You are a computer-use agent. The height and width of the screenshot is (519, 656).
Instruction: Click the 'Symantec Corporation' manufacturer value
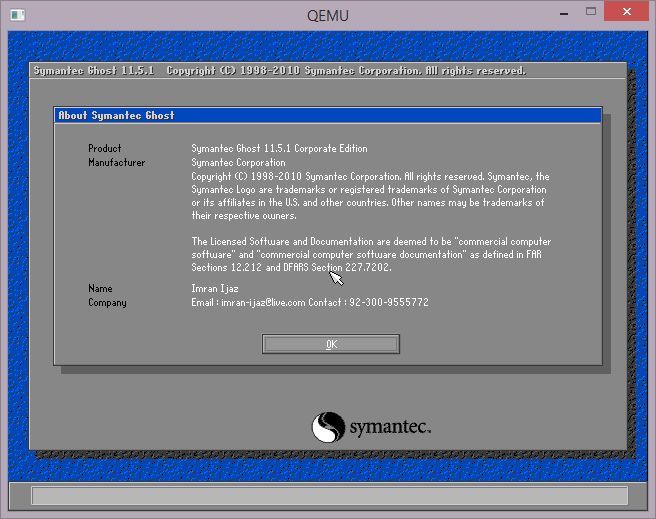238,163
